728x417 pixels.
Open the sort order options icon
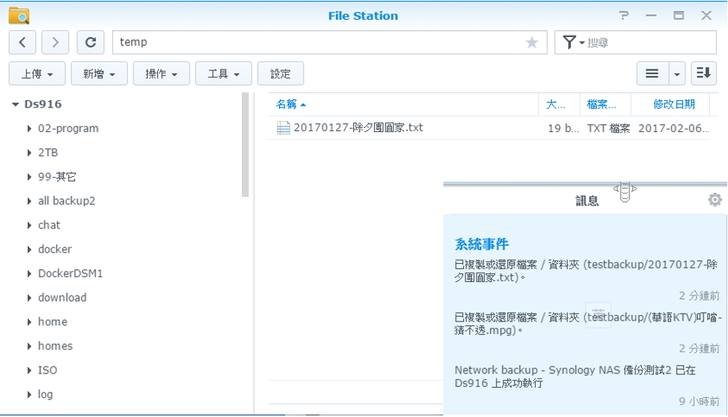tap(704, 73)
